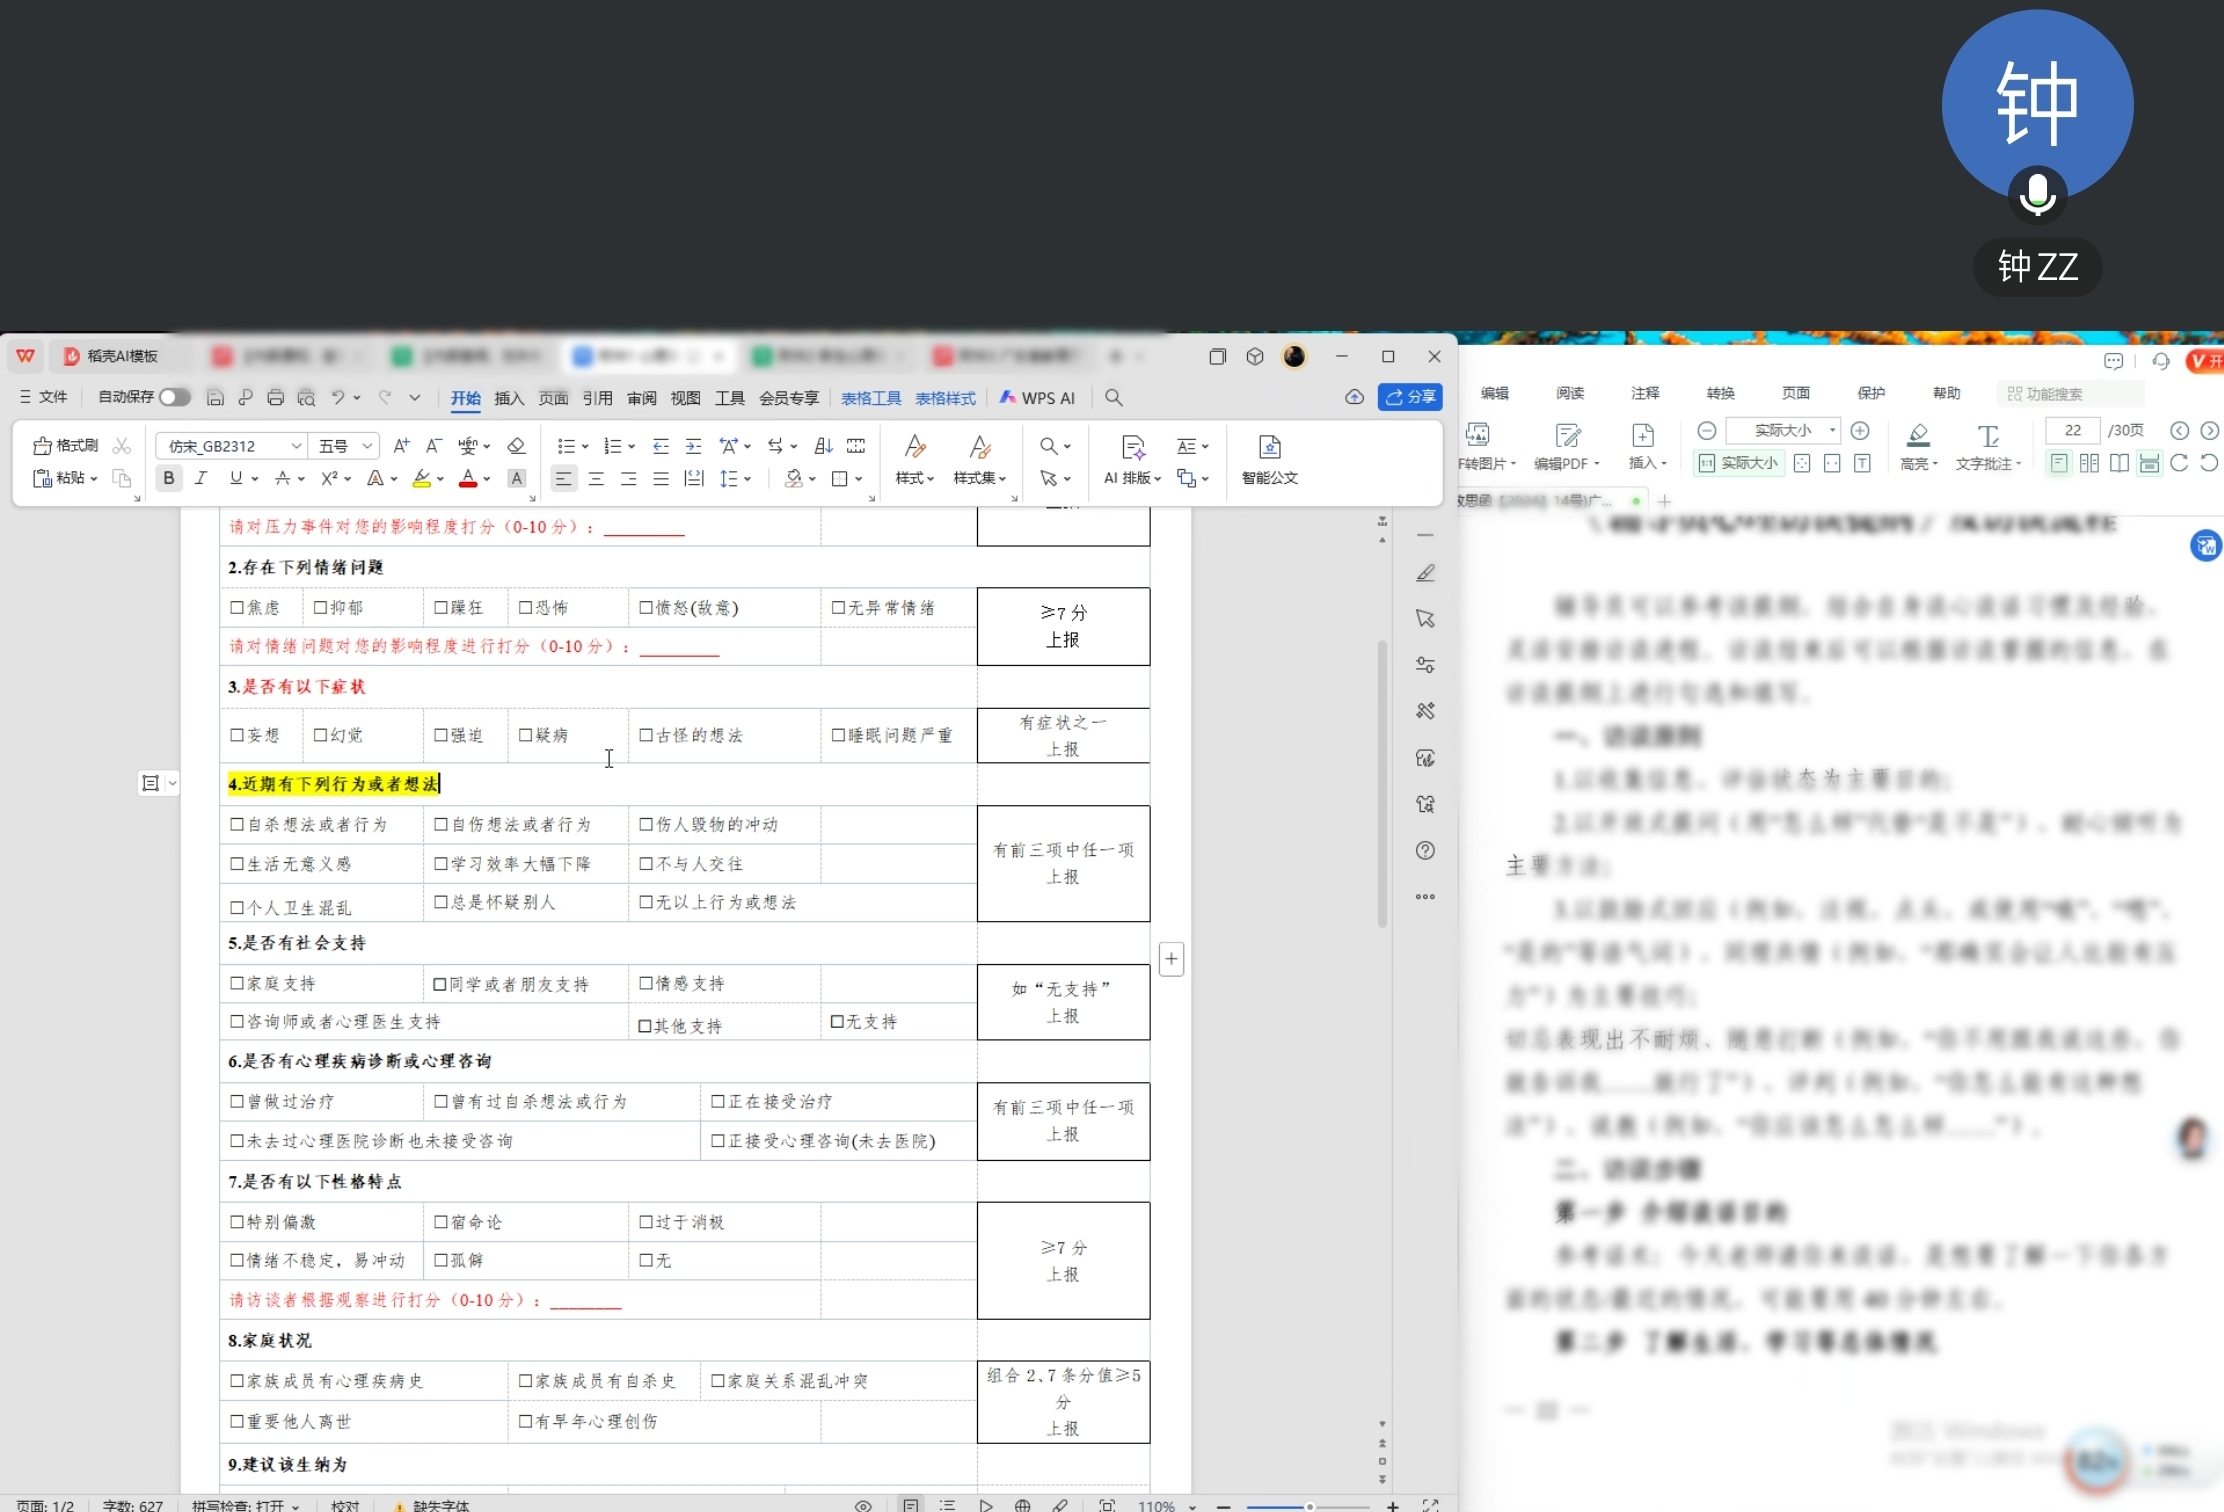Check the 自杀想法或者行为 checkbox
Viewport: 2224px width, 1512px height.
(237, 824)
